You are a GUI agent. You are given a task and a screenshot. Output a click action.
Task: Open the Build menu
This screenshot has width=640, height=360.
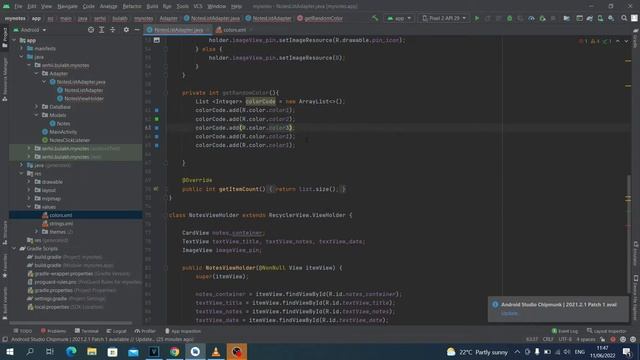pos(152,6)
